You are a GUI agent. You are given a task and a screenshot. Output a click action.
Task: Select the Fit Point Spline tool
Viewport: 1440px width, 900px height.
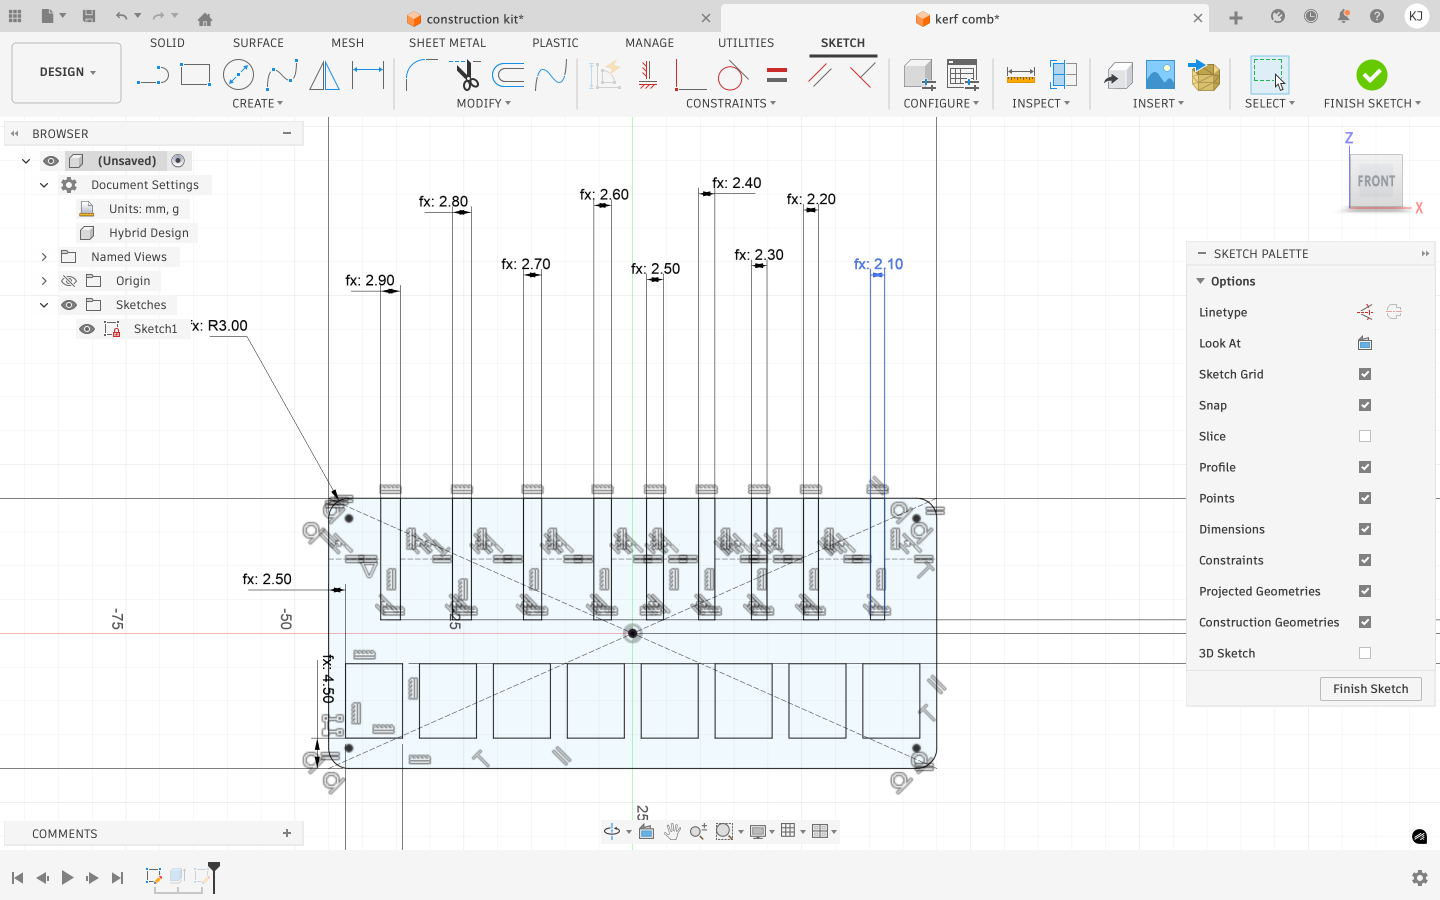coord(285,75)
